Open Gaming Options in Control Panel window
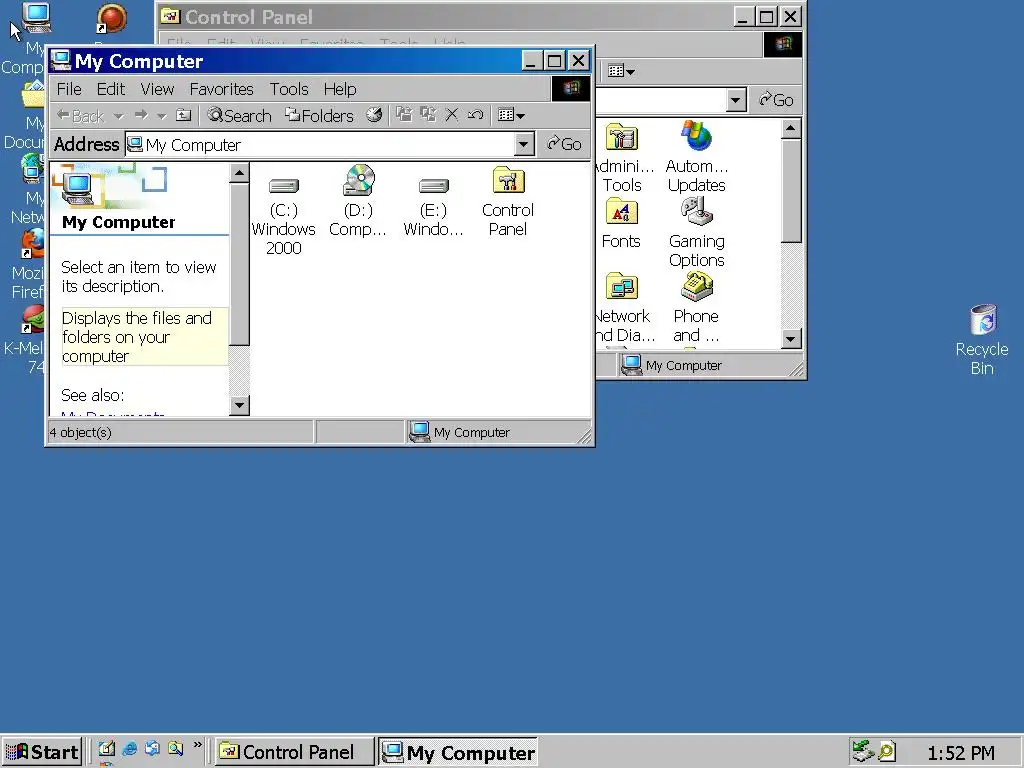This screenshot has height=768, width=1024. point(697,232)
